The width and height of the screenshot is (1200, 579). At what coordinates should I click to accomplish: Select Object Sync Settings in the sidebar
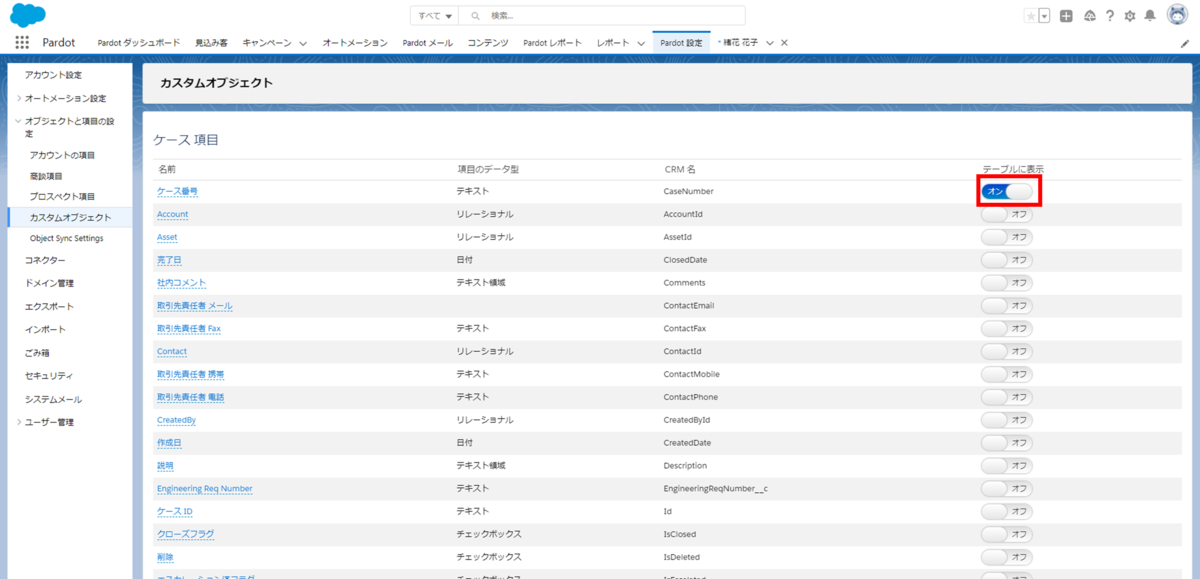click(x=67, y=238)
